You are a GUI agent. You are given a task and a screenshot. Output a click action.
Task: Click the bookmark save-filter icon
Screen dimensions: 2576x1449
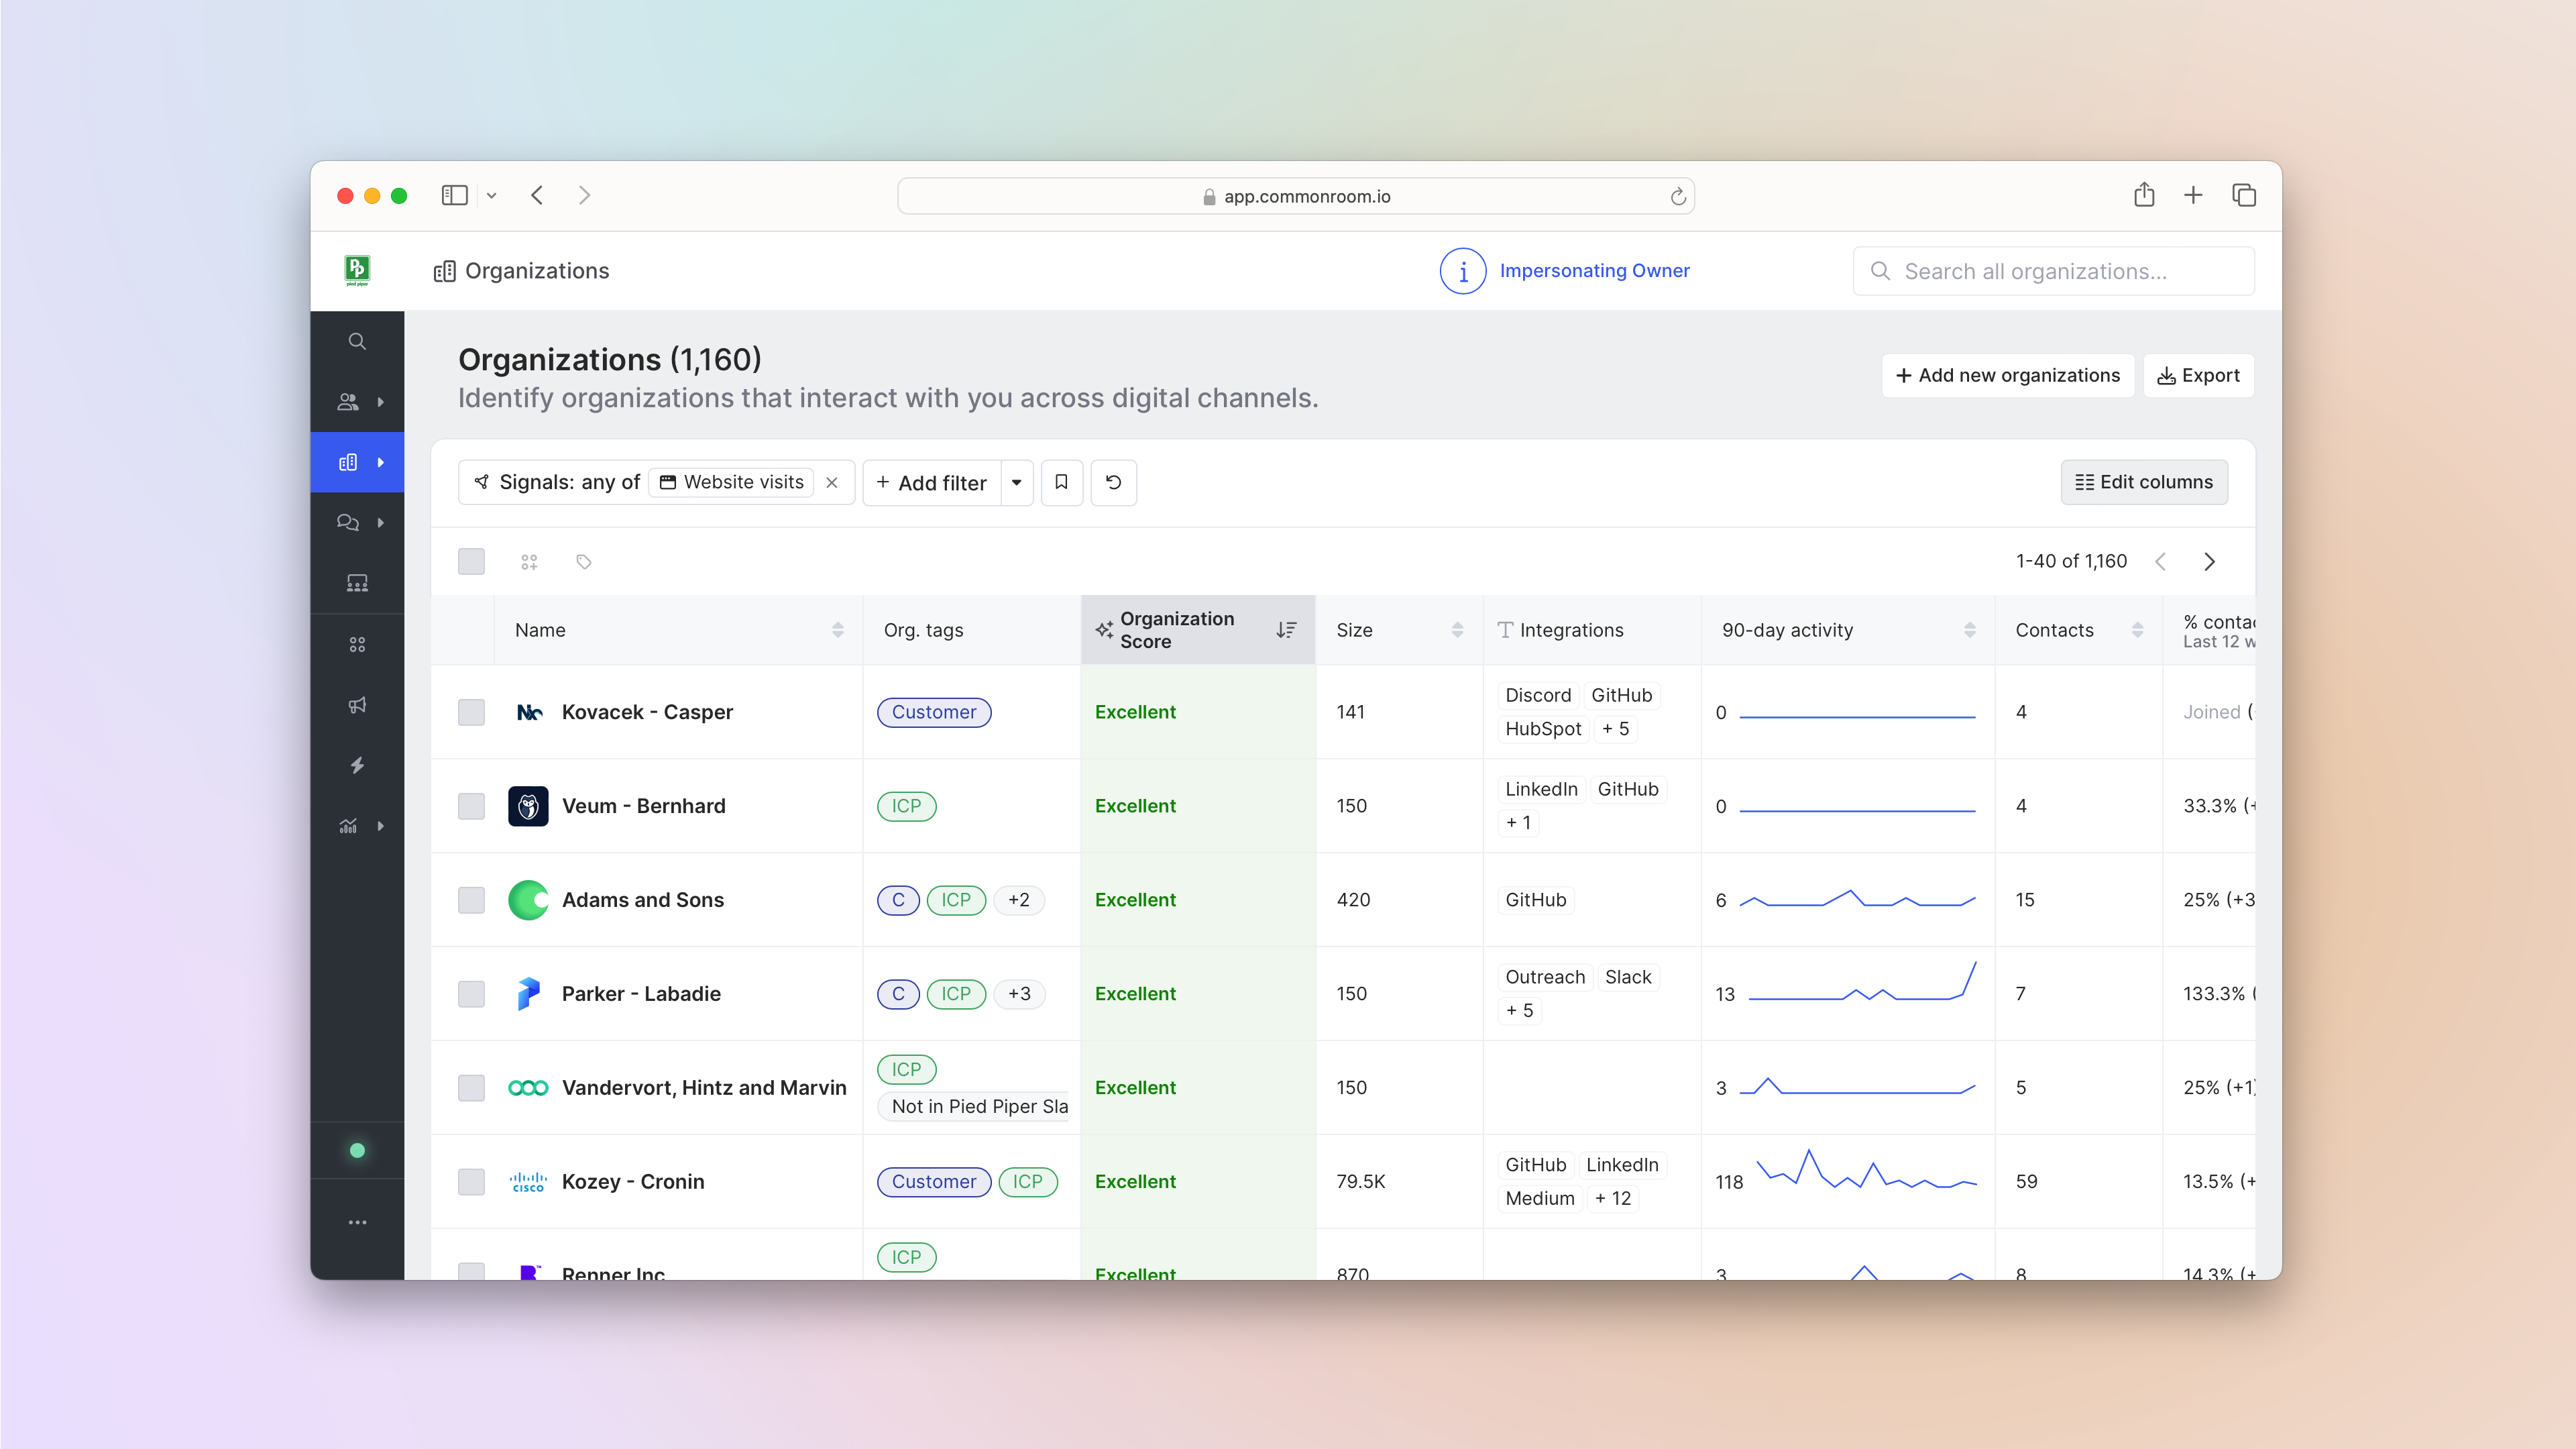pos(1061,482)
